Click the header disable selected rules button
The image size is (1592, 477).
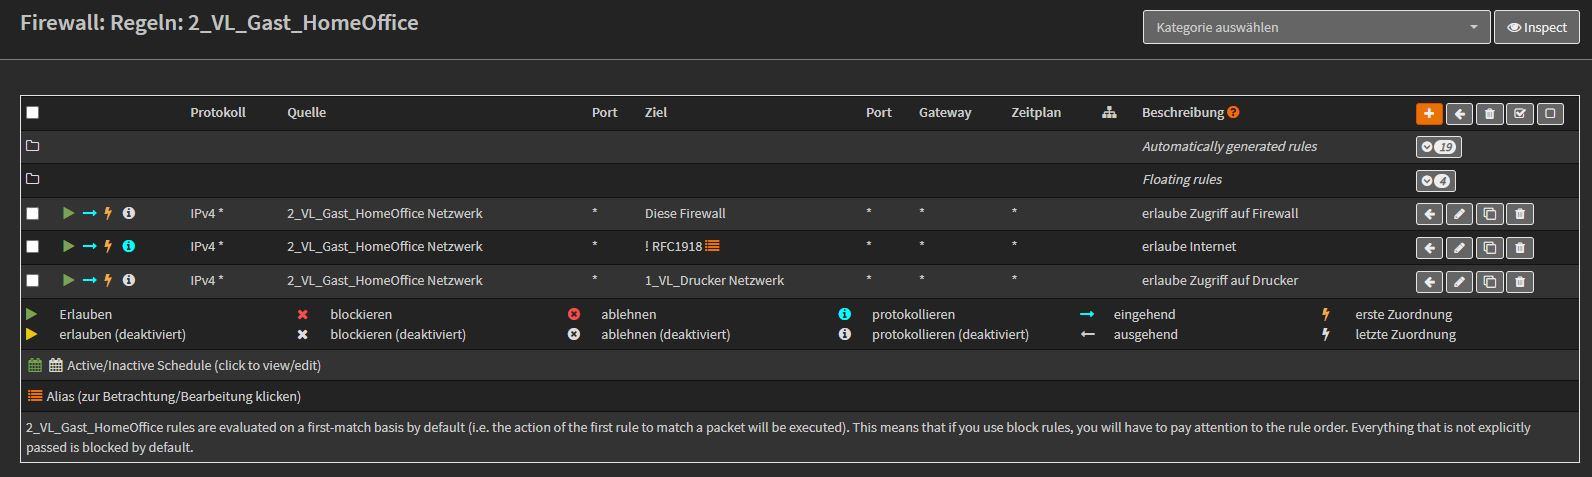[x=1550, y=113]
